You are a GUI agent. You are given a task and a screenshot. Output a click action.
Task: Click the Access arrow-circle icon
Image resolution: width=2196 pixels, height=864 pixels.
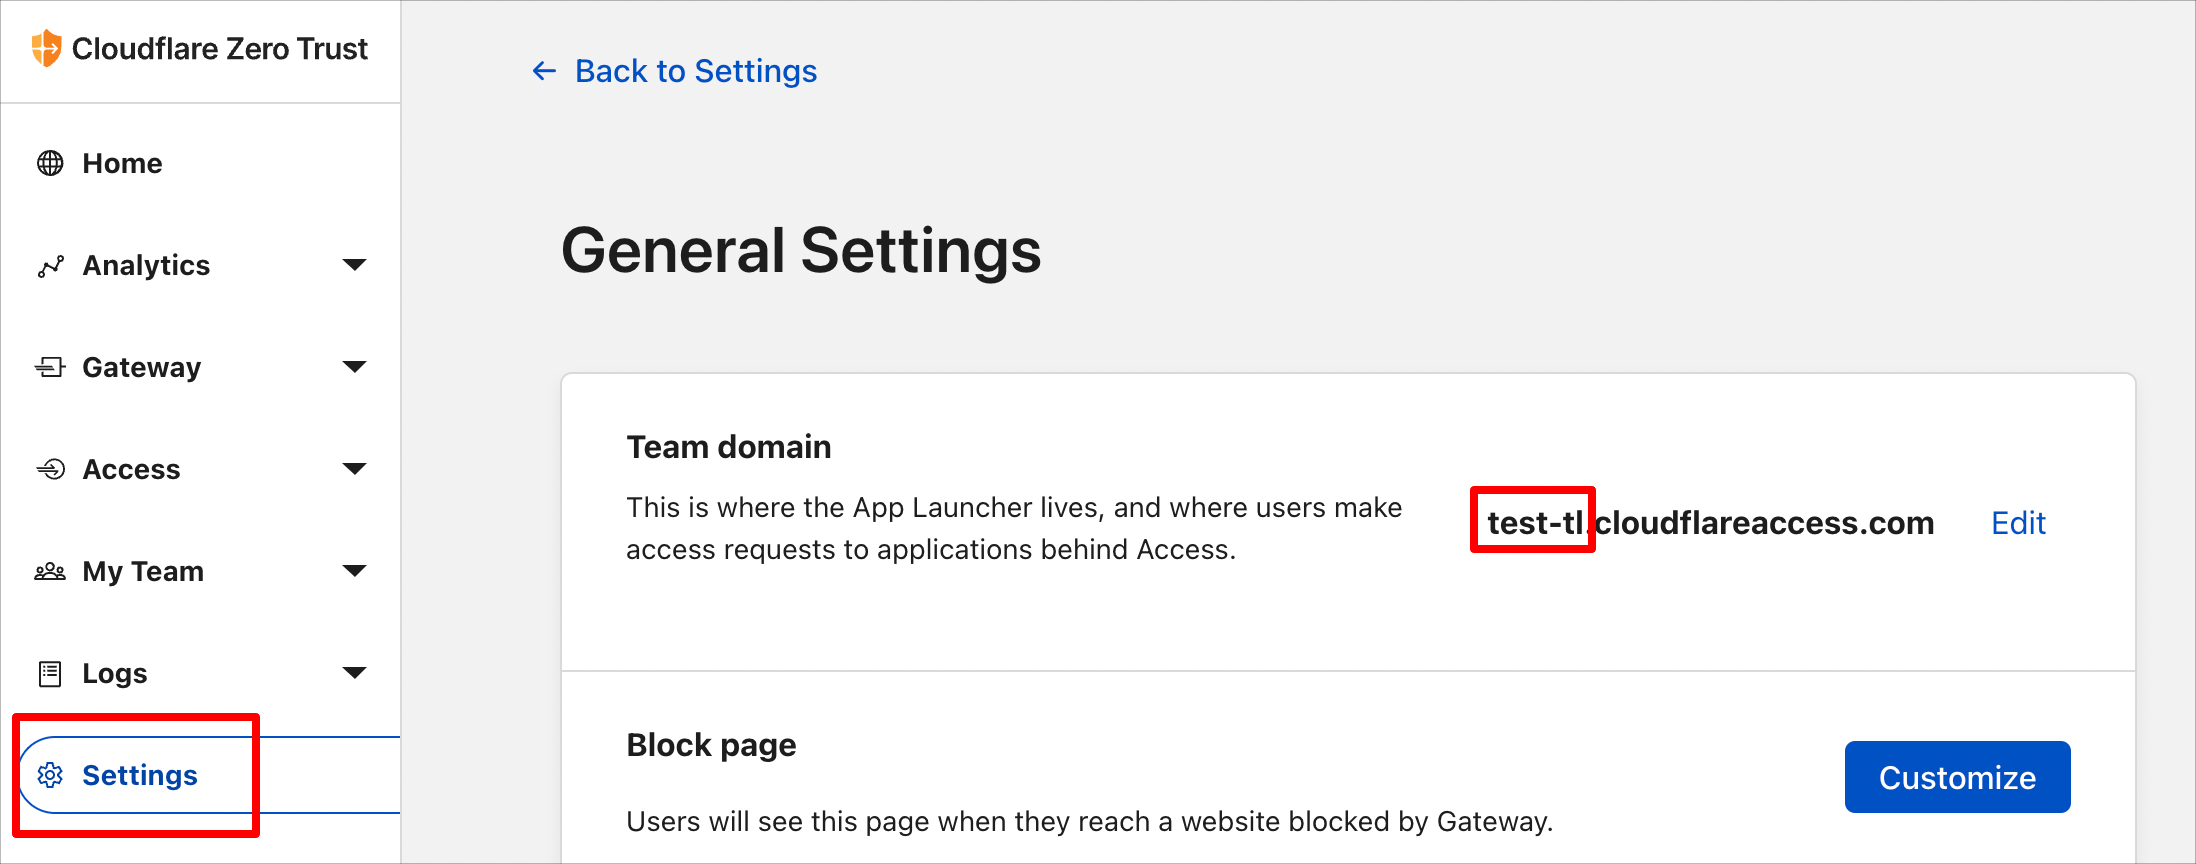[50, 469]
